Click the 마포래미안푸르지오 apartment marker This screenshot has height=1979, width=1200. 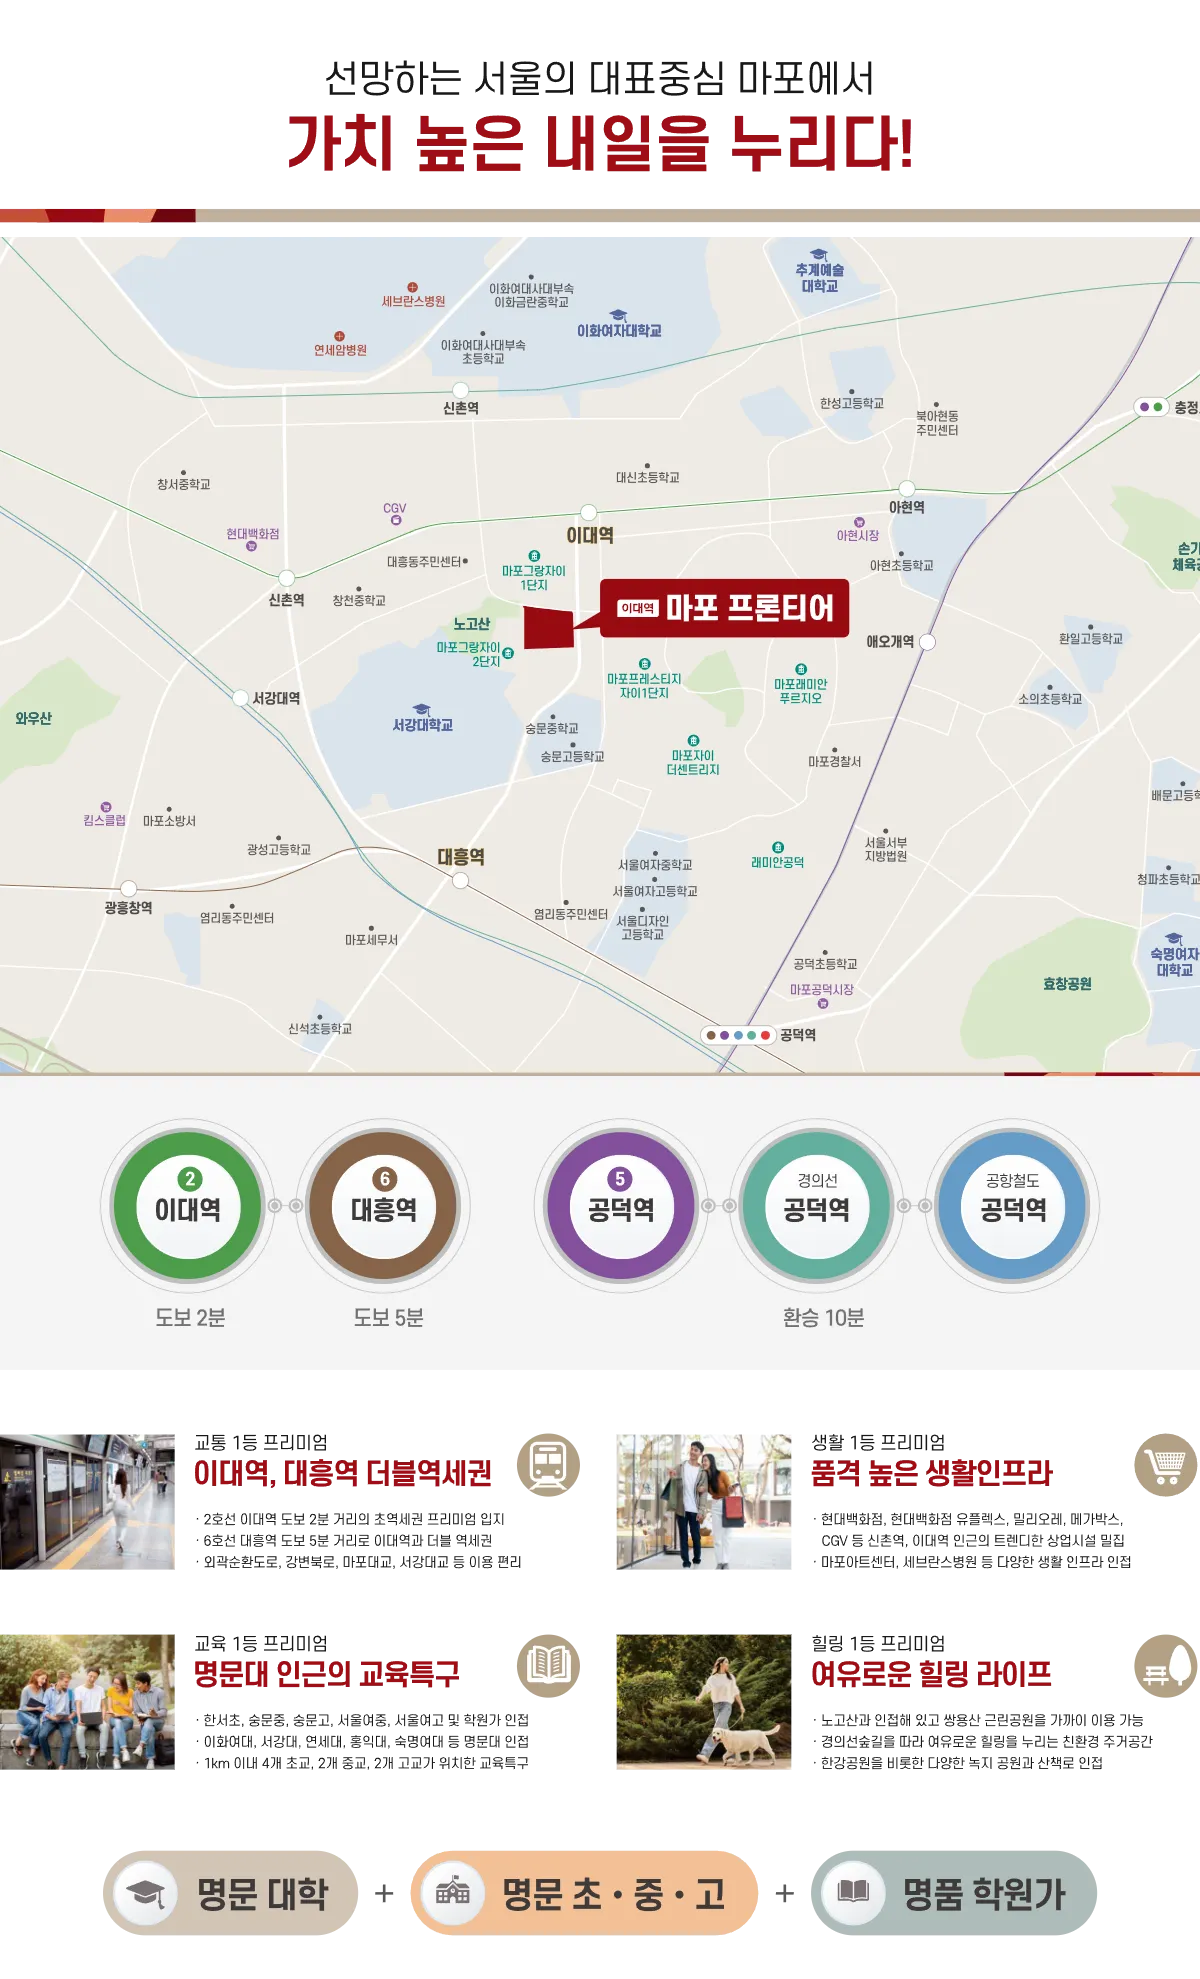801,669
